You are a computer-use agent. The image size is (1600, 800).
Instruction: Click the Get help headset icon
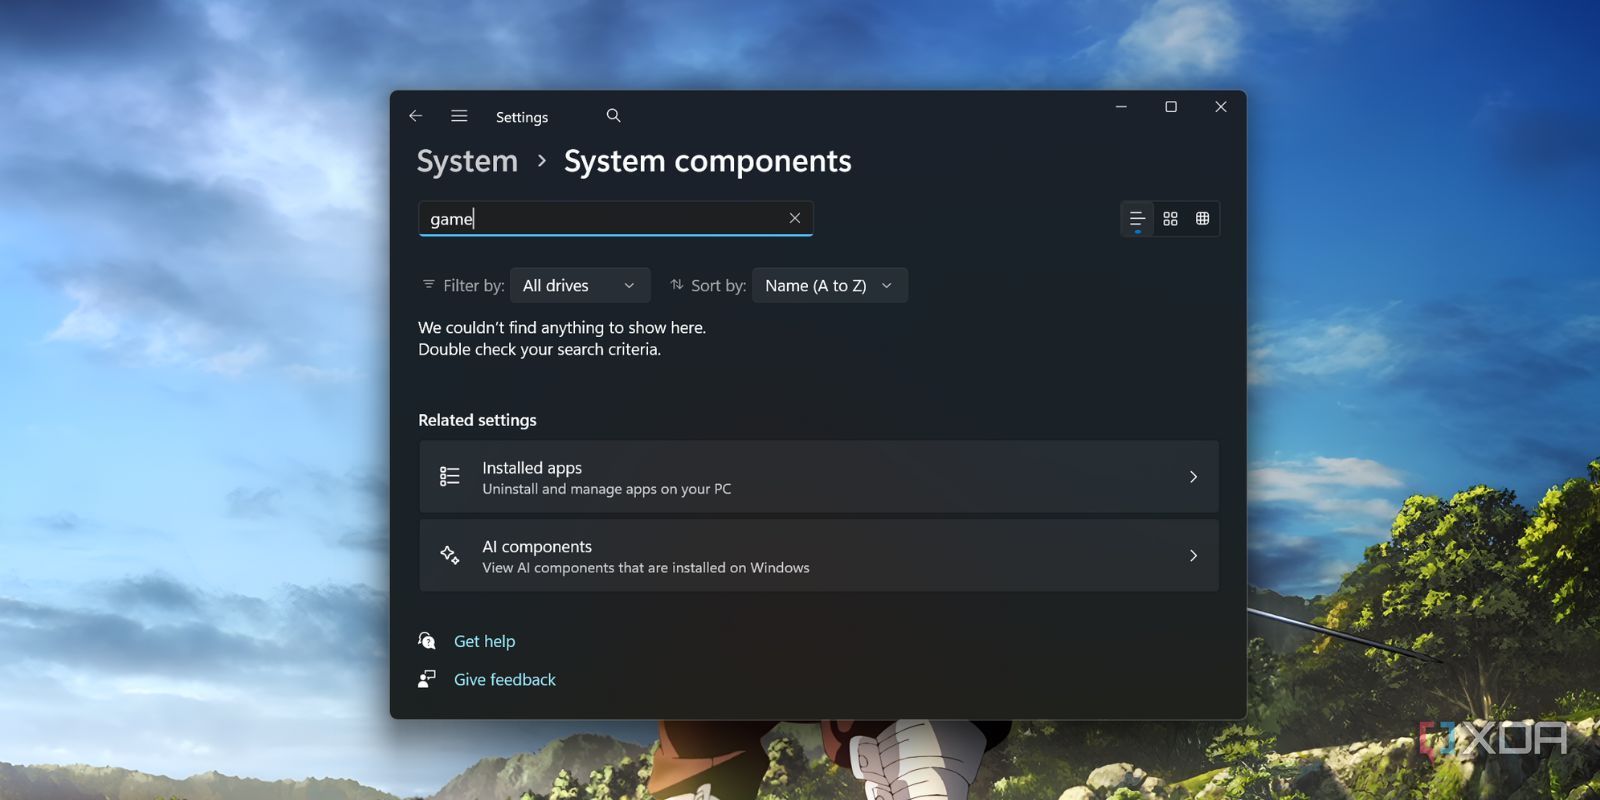tap(427, 641)
